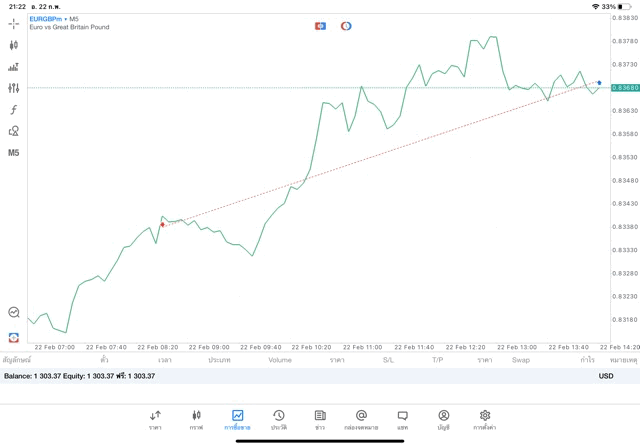The width and height of the screenshot is (640, 447).
Task: Open the indicators icon in left sidebar
Action: 13,67
